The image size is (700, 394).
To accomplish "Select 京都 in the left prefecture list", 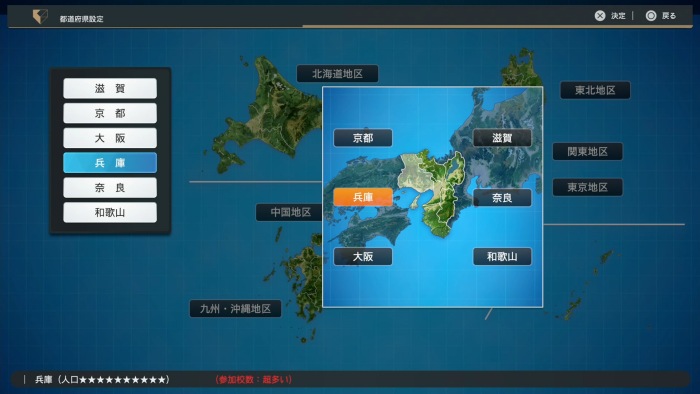I will coord(110,113).
